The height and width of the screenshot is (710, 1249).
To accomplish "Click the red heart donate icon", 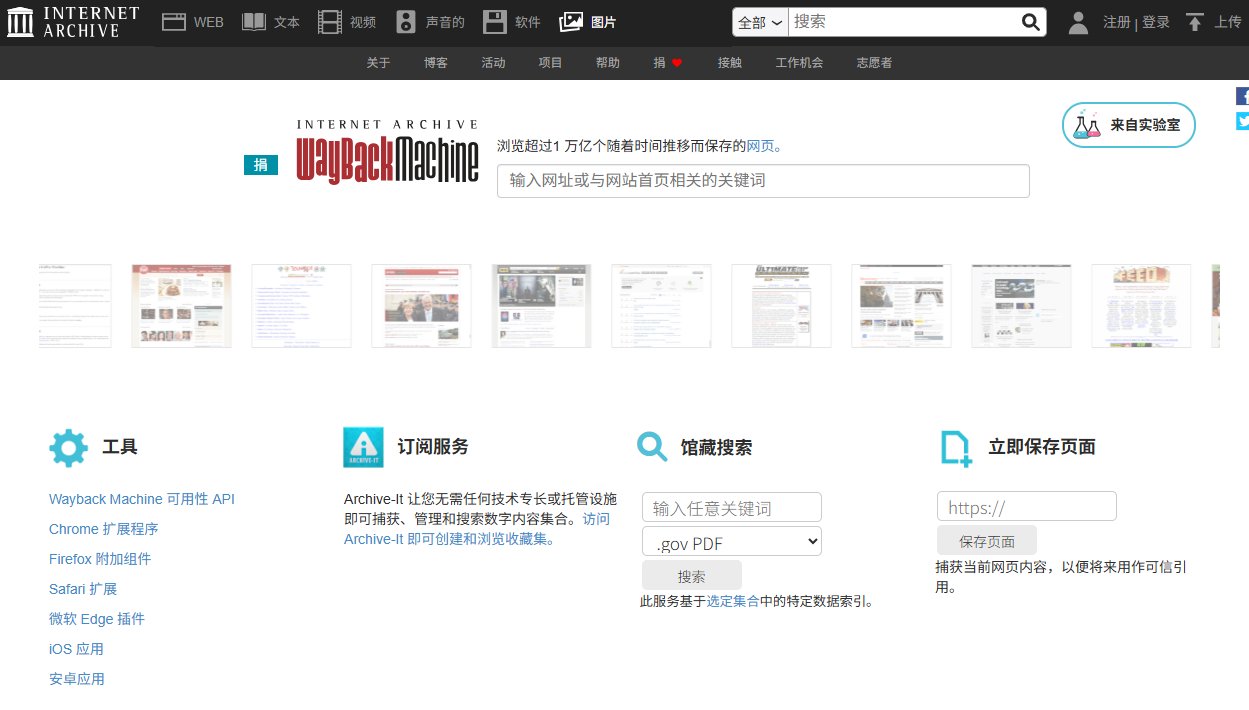I will 677,63.
